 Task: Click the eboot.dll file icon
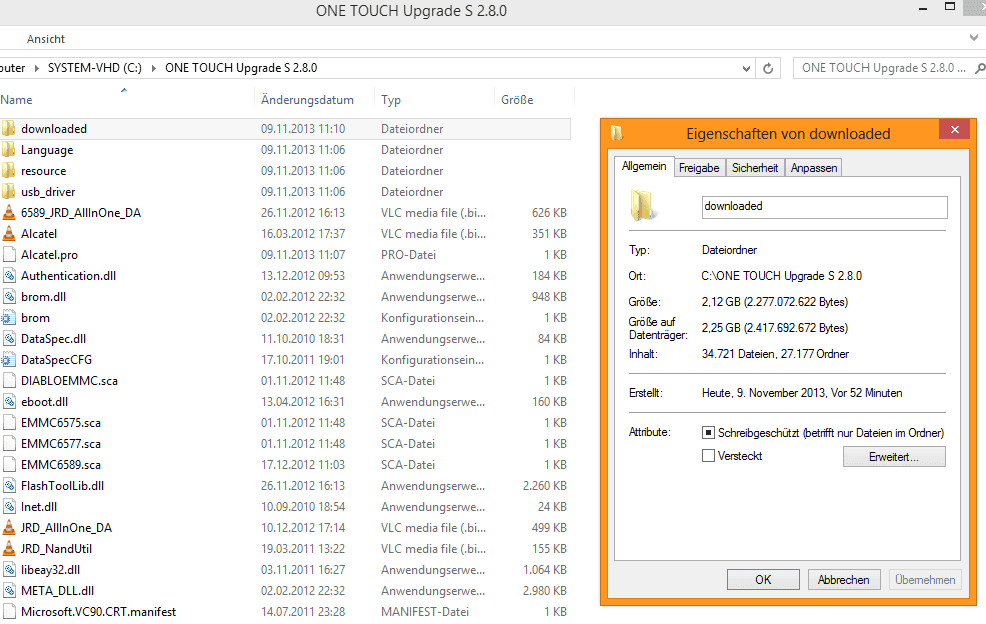(9, 402)
